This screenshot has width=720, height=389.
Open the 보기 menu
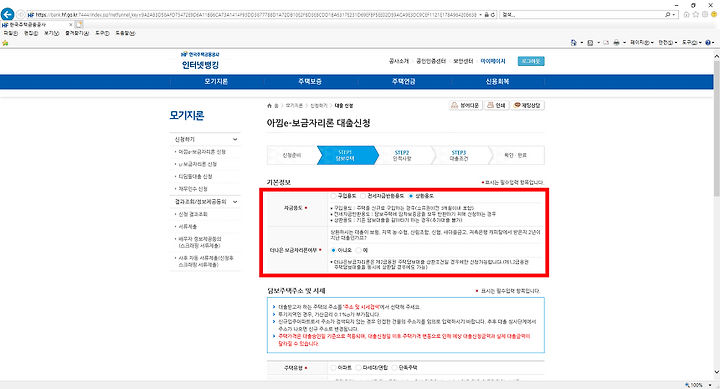(51, 33)
